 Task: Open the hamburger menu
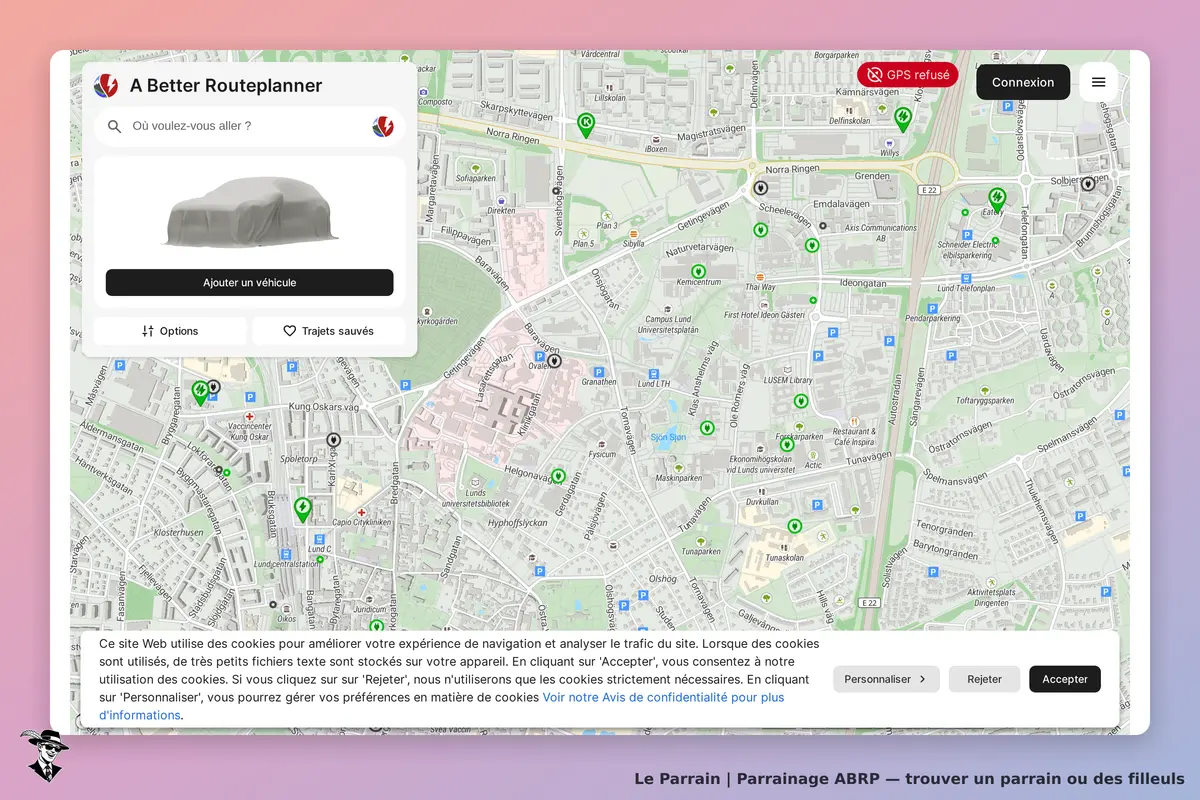[x=1098, y=82]
